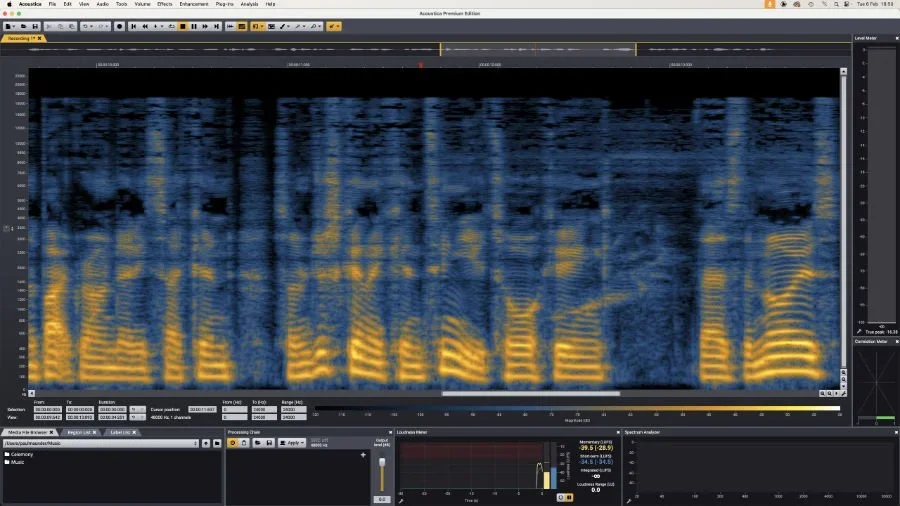Click the Redo arrow icon
The image size is (900, 506).
coord(100,26)
